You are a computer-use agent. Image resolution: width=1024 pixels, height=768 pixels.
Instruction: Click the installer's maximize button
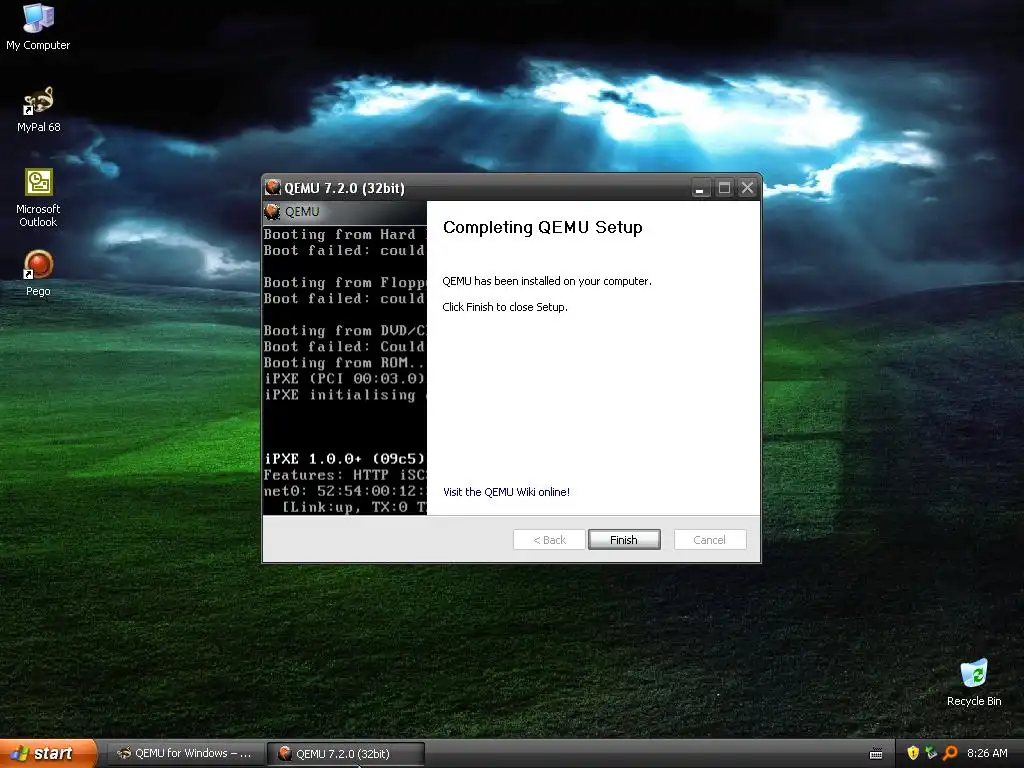click(724, 188)
